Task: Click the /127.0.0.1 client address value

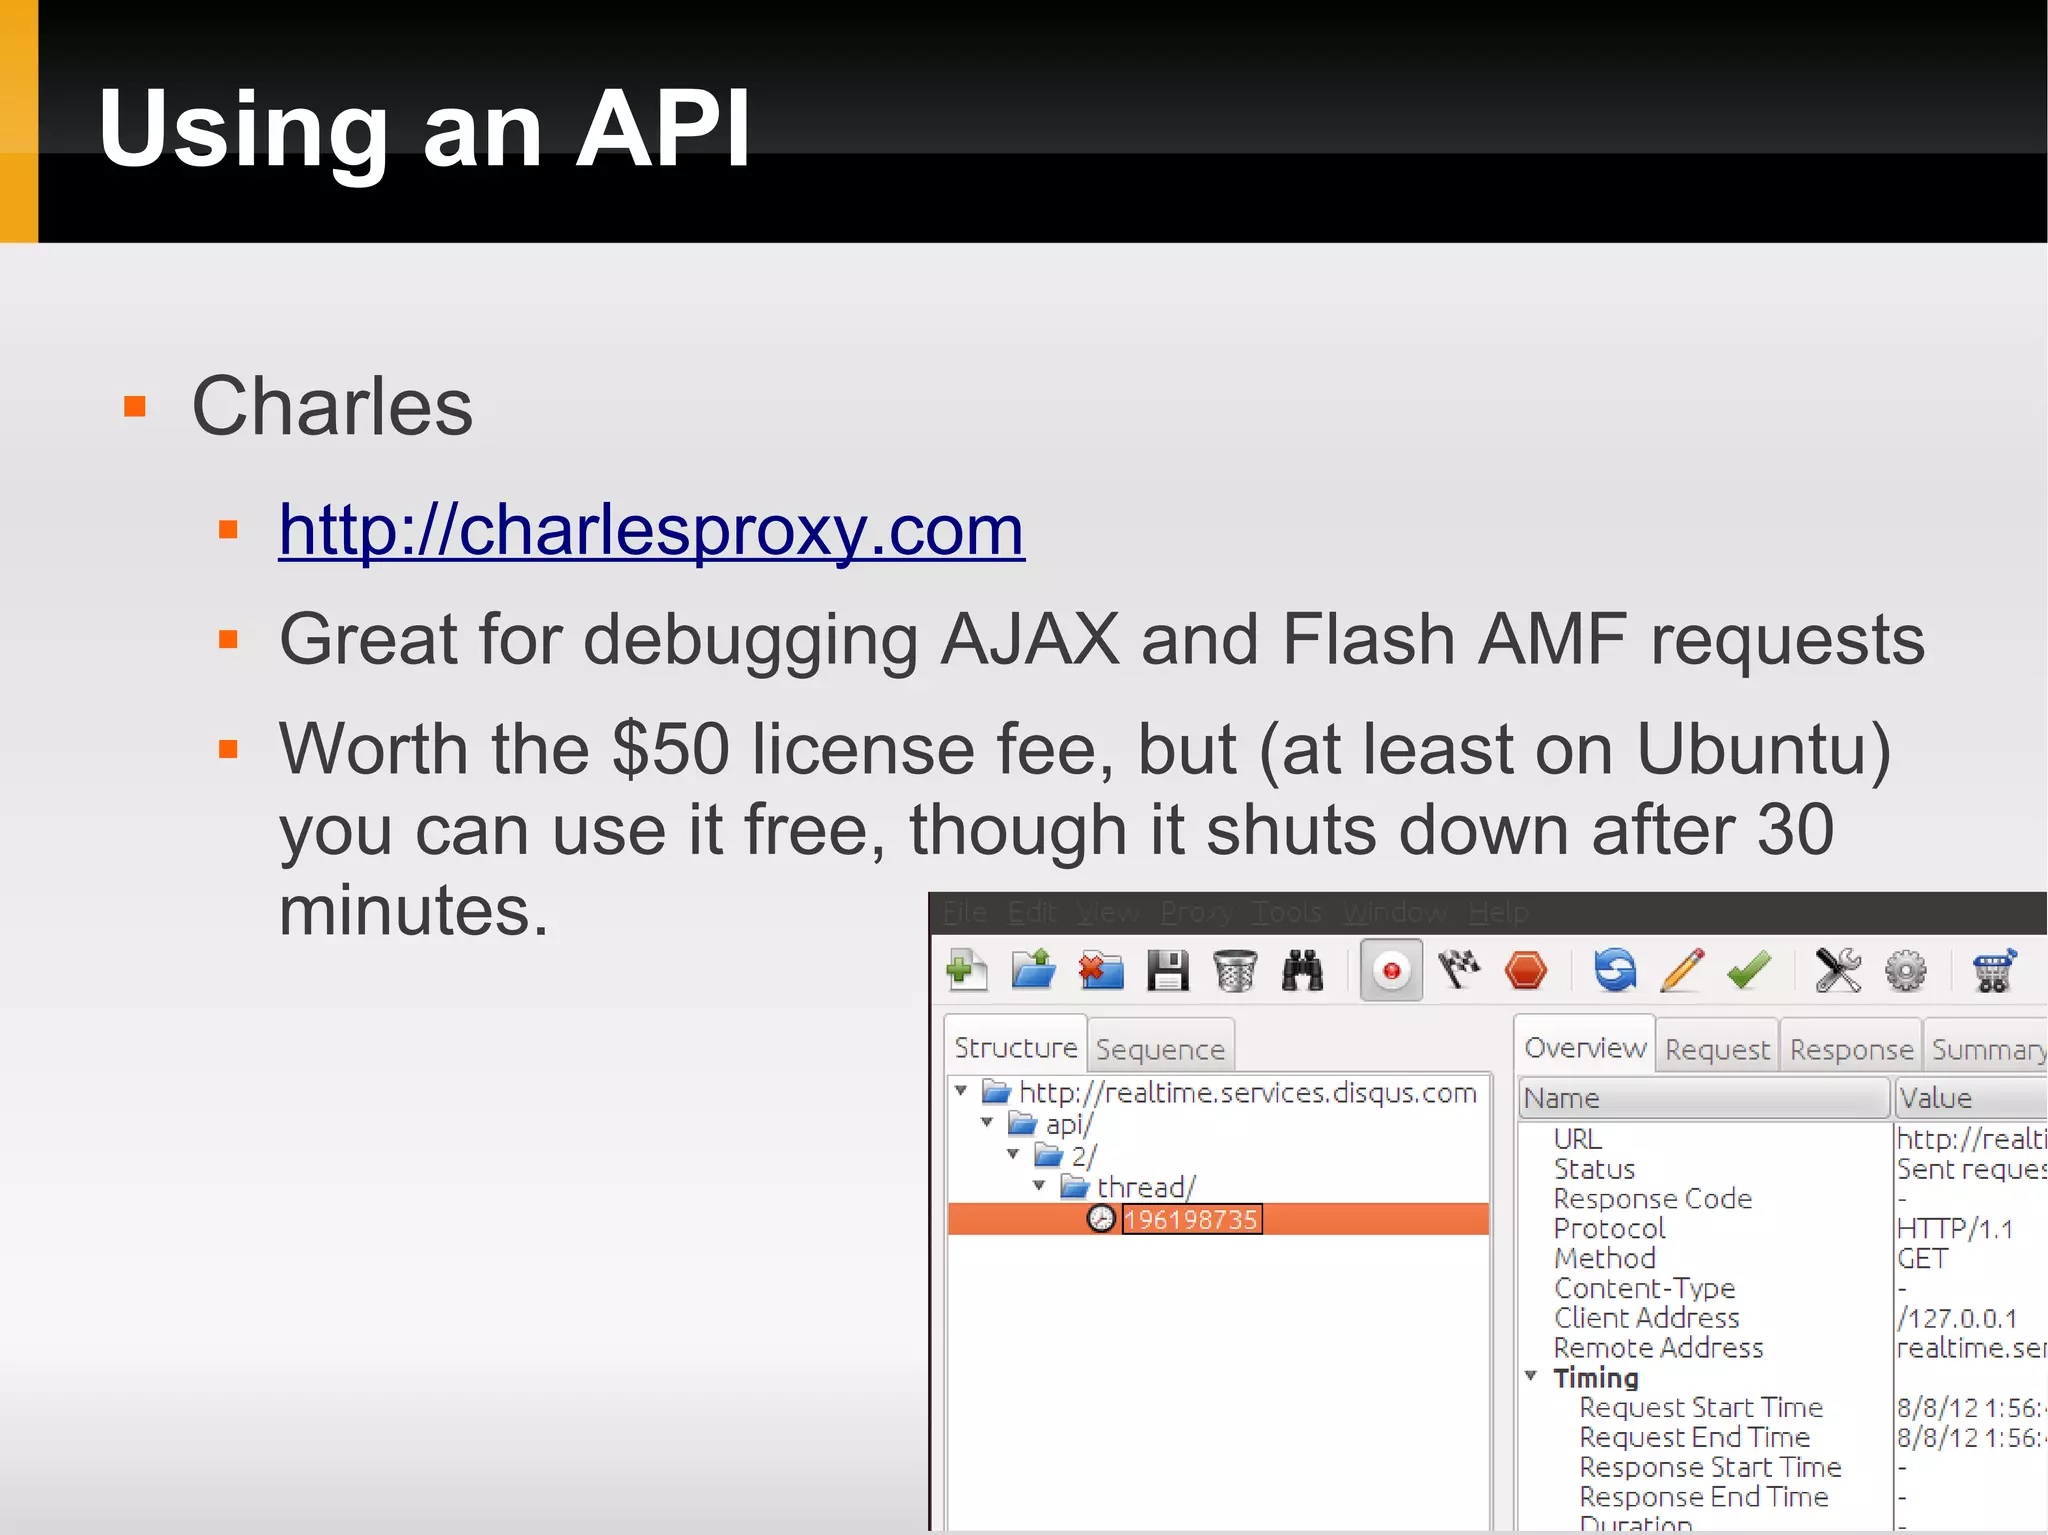Action: [1957, 1318]
